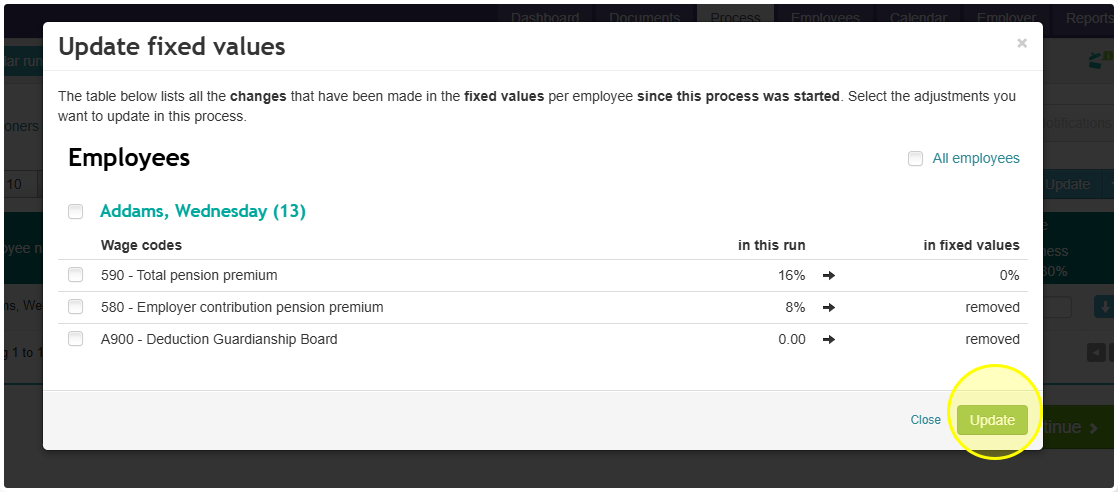Check the 590 Total pension premium box
Screen dimensions: 1118x492
pos(76,275)
